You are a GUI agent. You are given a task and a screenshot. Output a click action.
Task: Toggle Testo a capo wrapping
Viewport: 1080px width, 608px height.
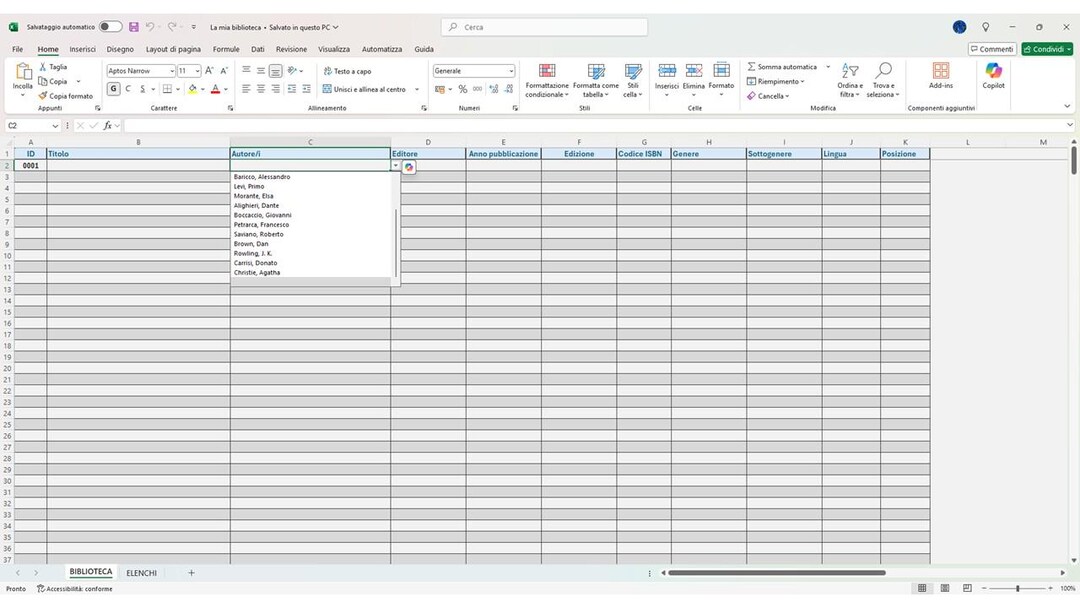click(x=347, y=71)
